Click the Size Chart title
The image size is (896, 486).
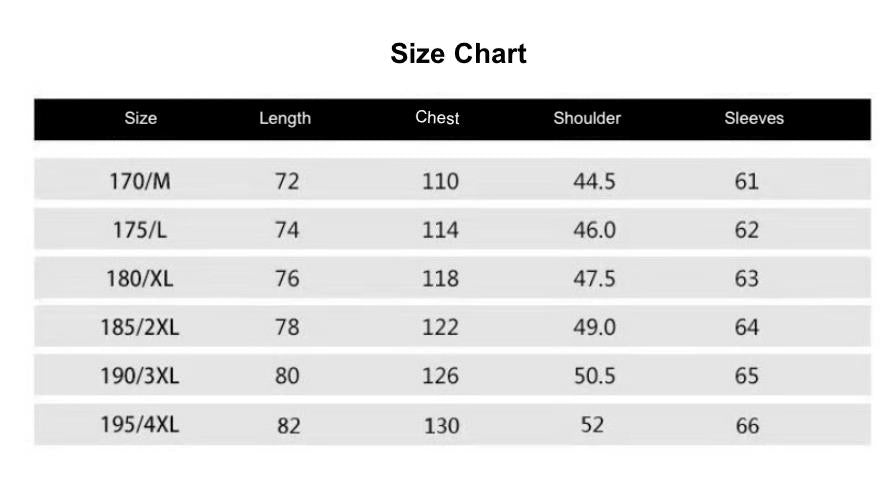[x=458, y=54]
